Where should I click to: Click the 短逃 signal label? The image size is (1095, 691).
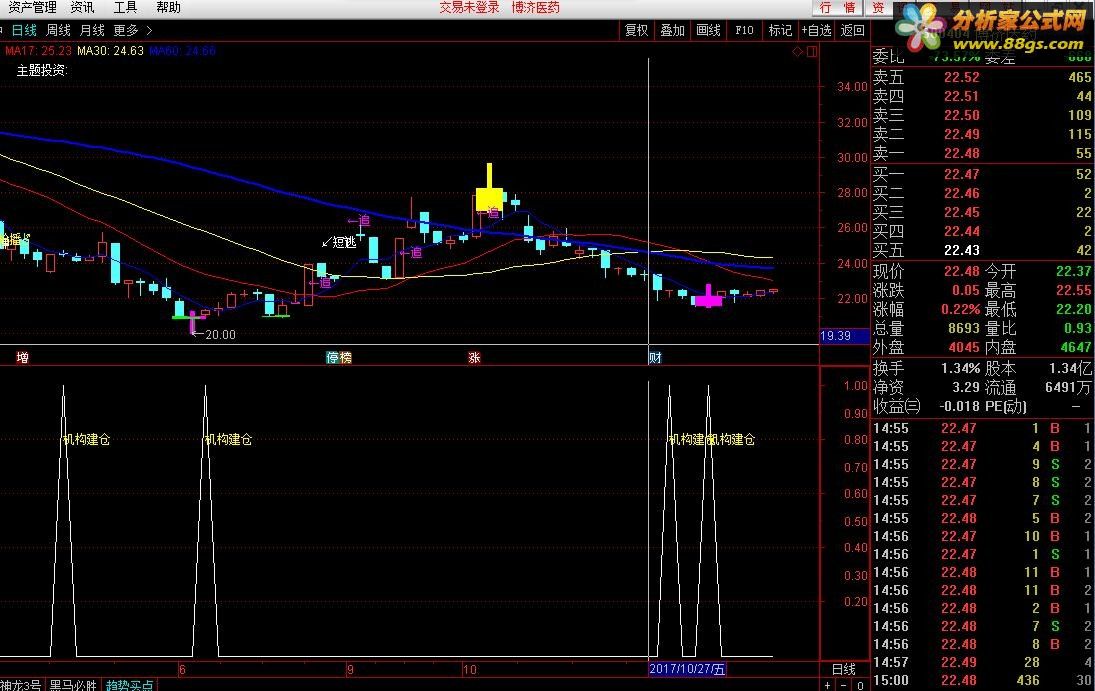point(339,242)
